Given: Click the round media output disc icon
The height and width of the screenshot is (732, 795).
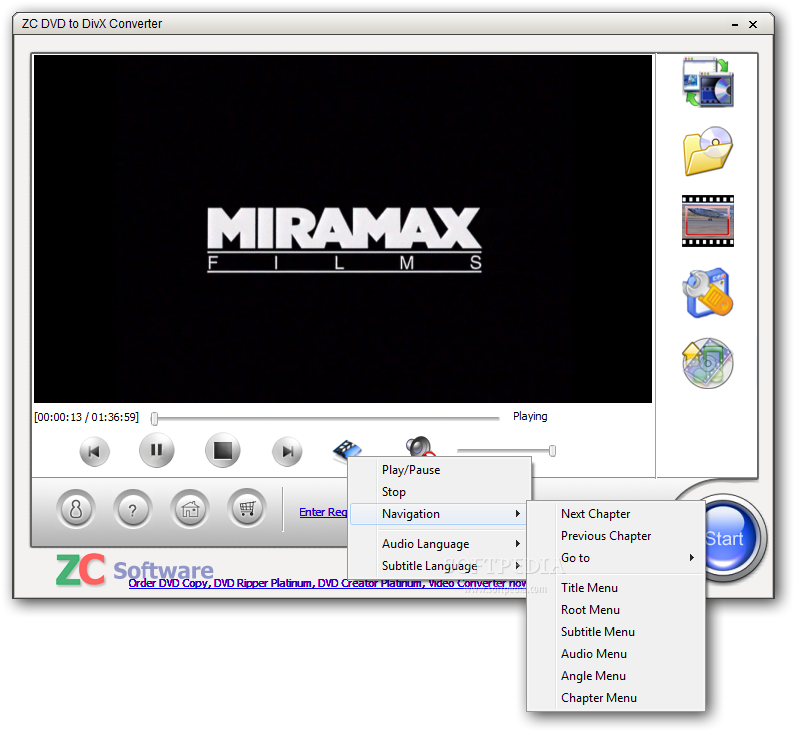Looking at the screenshot, I should pyautogui.click(x=708, y=363).
